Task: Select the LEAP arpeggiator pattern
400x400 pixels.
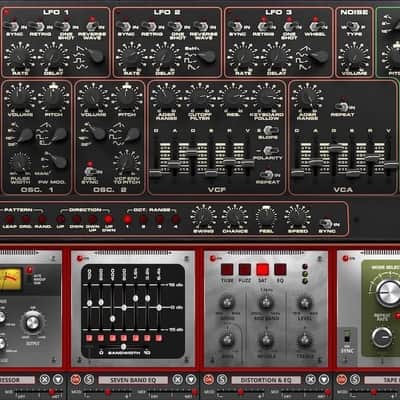Action: pos(10,219)
